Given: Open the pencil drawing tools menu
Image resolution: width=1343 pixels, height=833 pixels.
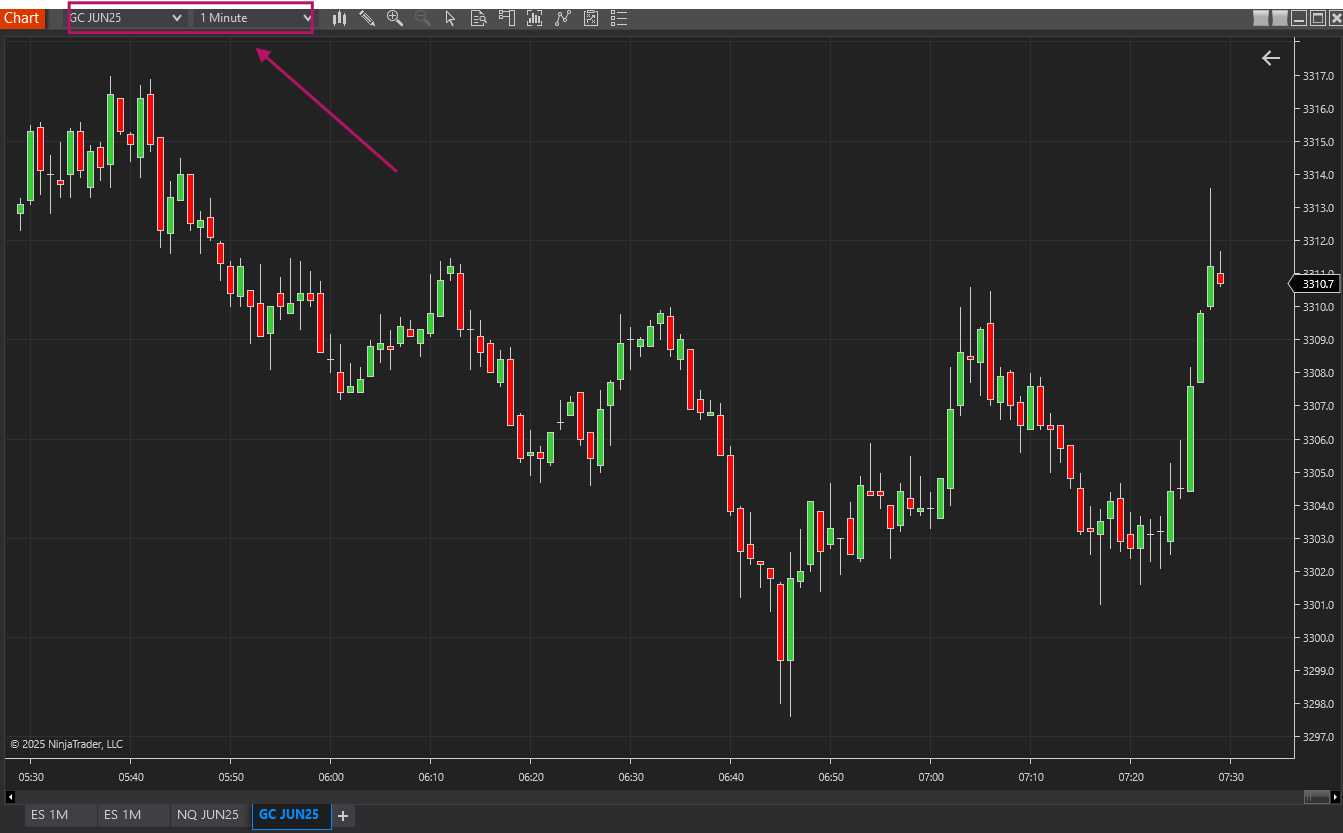Looking at the screenshot, I should (x=367, y=18).
